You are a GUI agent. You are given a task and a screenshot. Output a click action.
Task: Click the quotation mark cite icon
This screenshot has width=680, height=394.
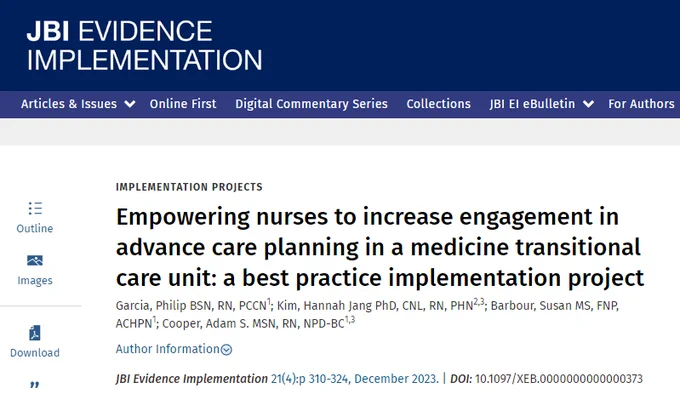point(35,384)
